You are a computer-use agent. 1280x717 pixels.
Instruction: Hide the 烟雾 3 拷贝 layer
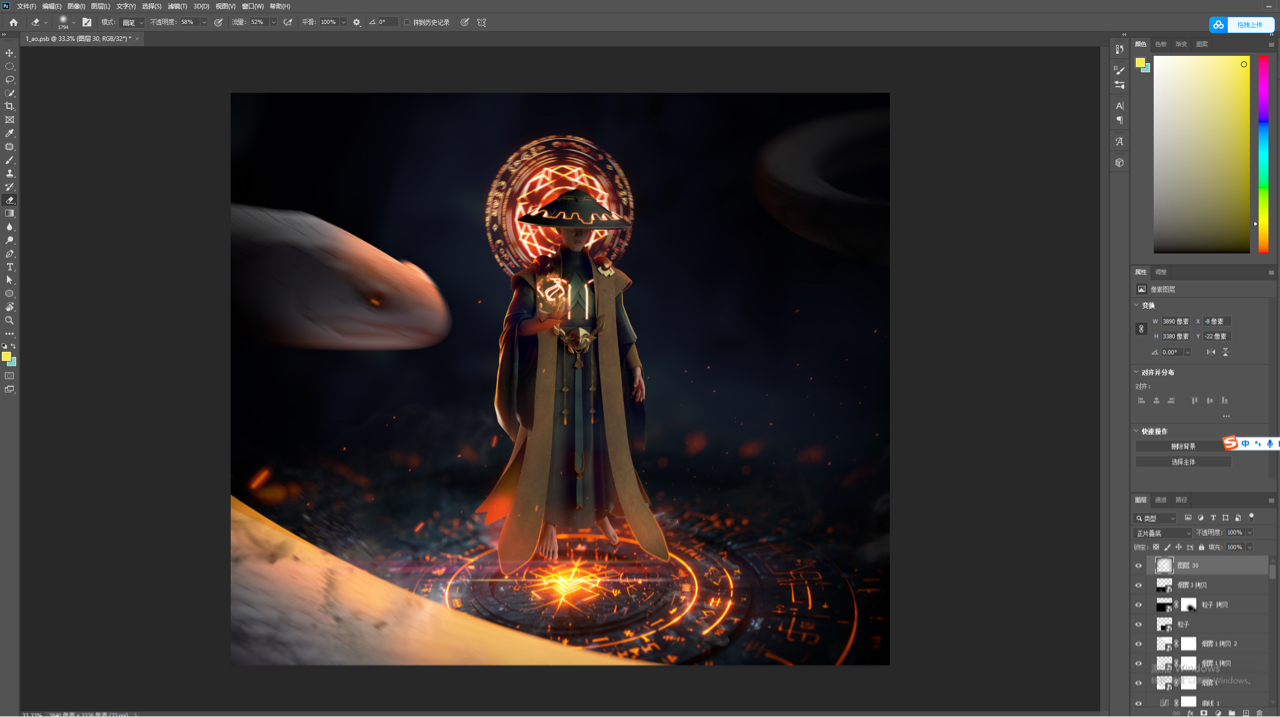coord(1138,585)
